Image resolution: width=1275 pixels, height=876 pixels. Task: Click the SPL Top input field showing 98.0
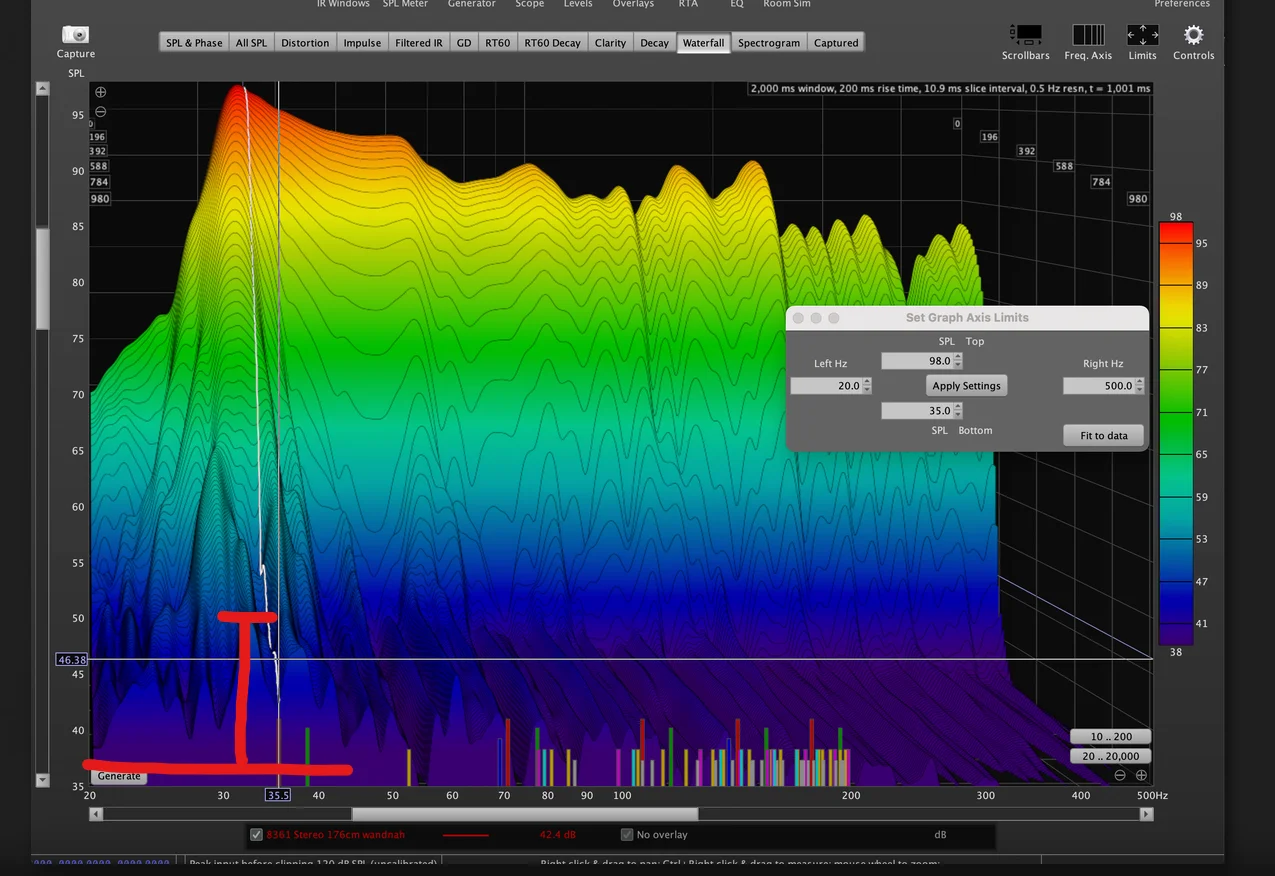(x=917, y=361)
